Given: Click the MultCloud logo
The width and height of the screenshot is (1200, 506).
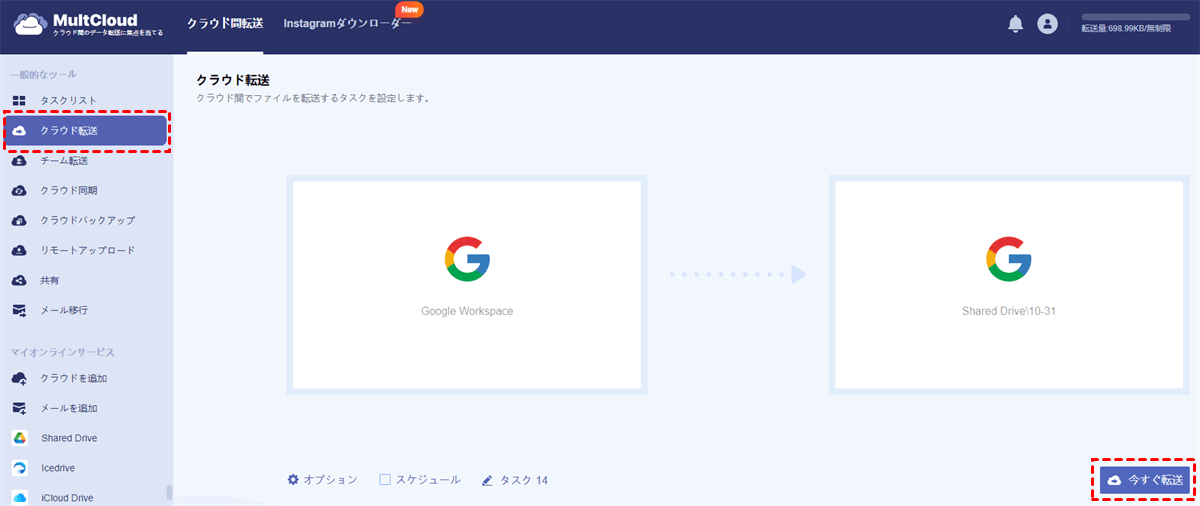Looking at the screenshot, I should click(x=90, y=24).
